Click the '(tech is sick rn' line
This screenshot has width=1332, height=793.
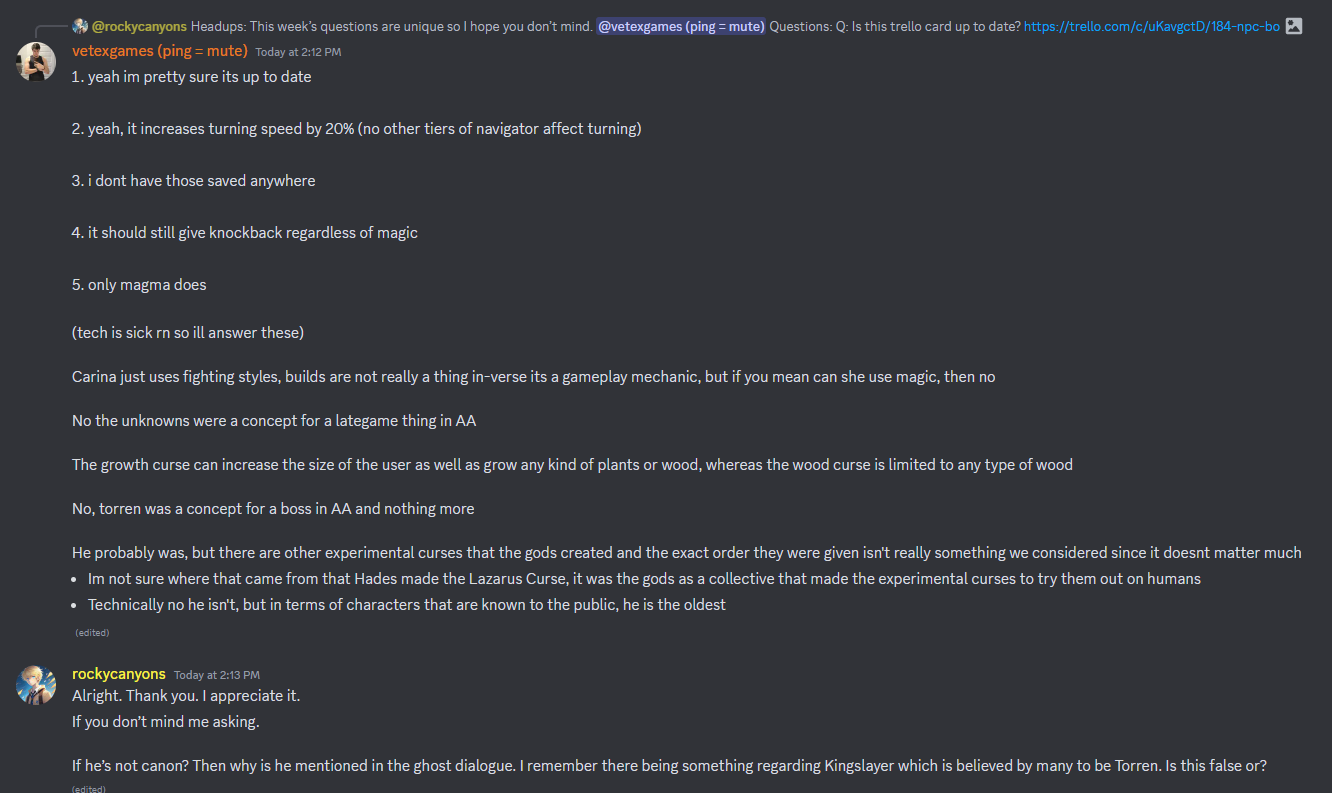point(188,332)
